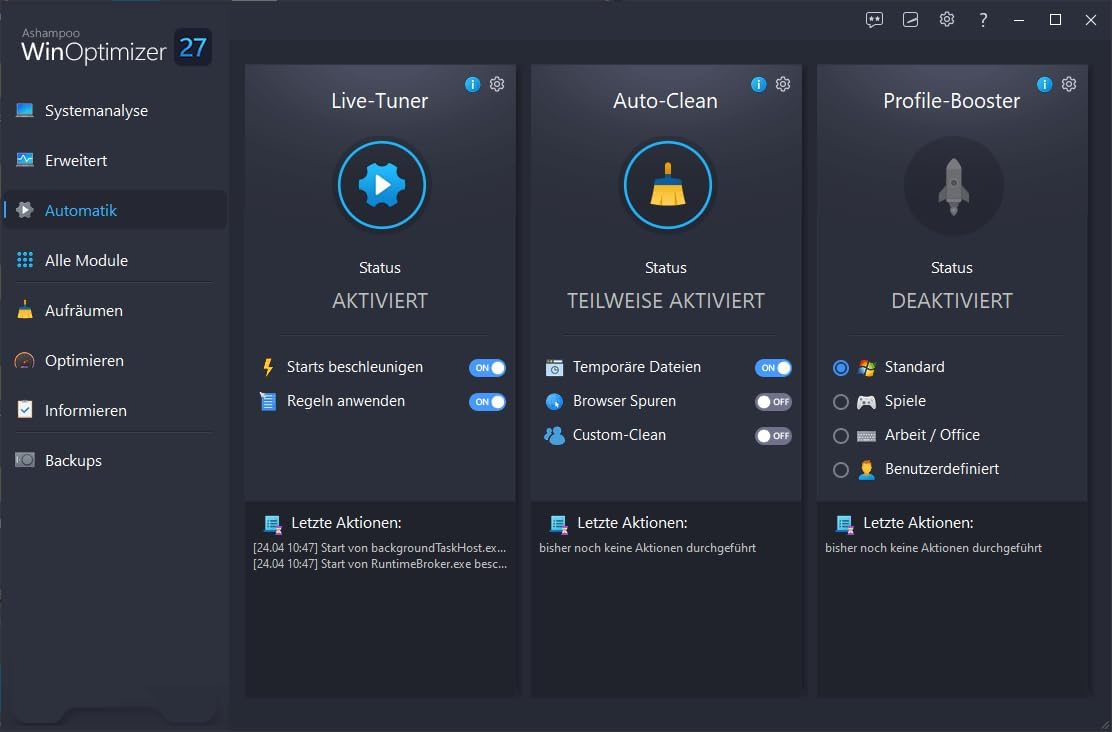Enable the Browser Spuren switch
Viewport: 1112px width, 732px height.
(773, 401)
